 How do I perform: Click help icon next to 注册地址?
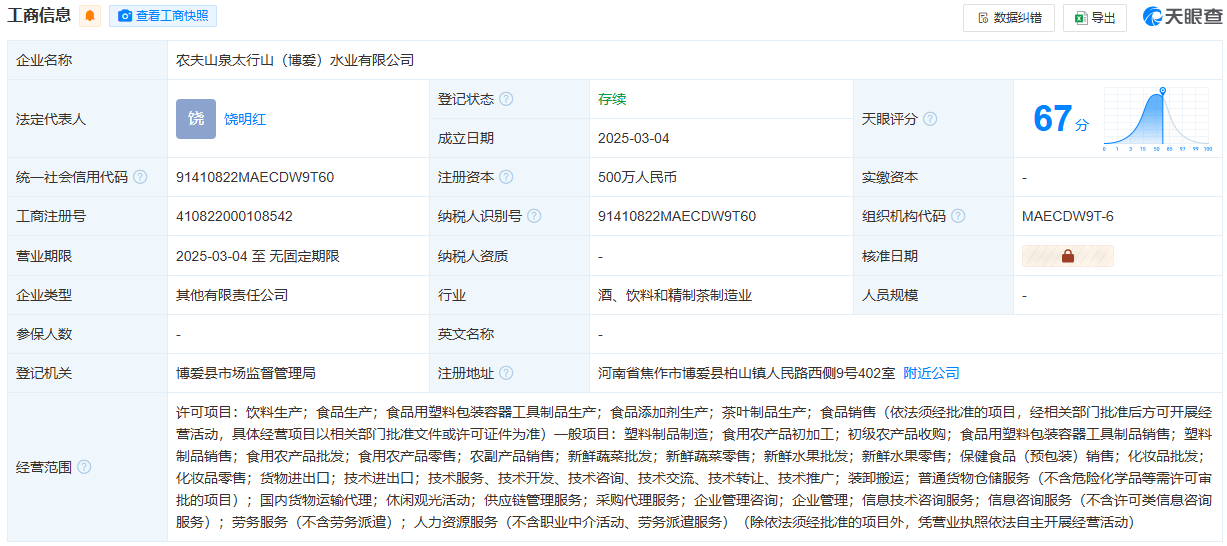coord(507,373)
